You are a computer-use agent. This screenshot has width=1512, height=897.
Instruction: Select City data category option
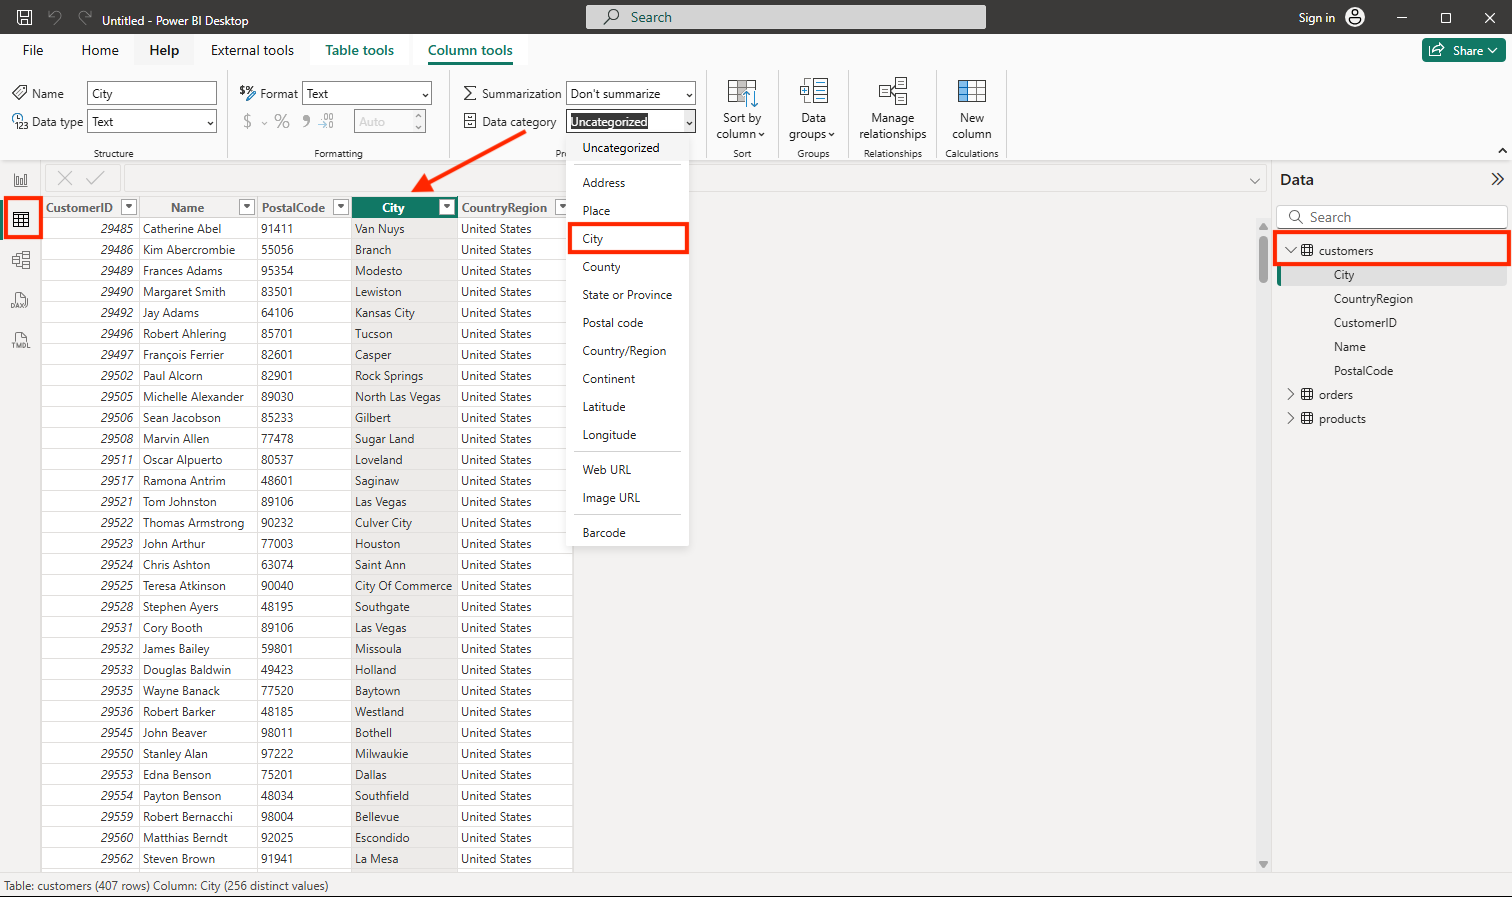pos(628,239)
